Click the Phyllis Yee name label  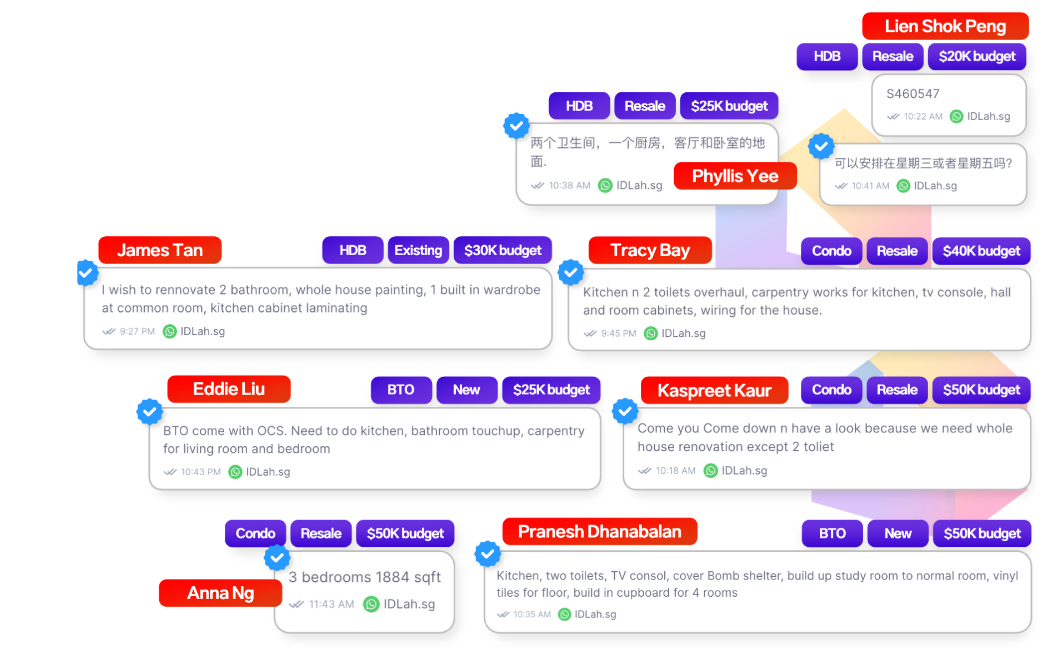(x=735, y=176)
